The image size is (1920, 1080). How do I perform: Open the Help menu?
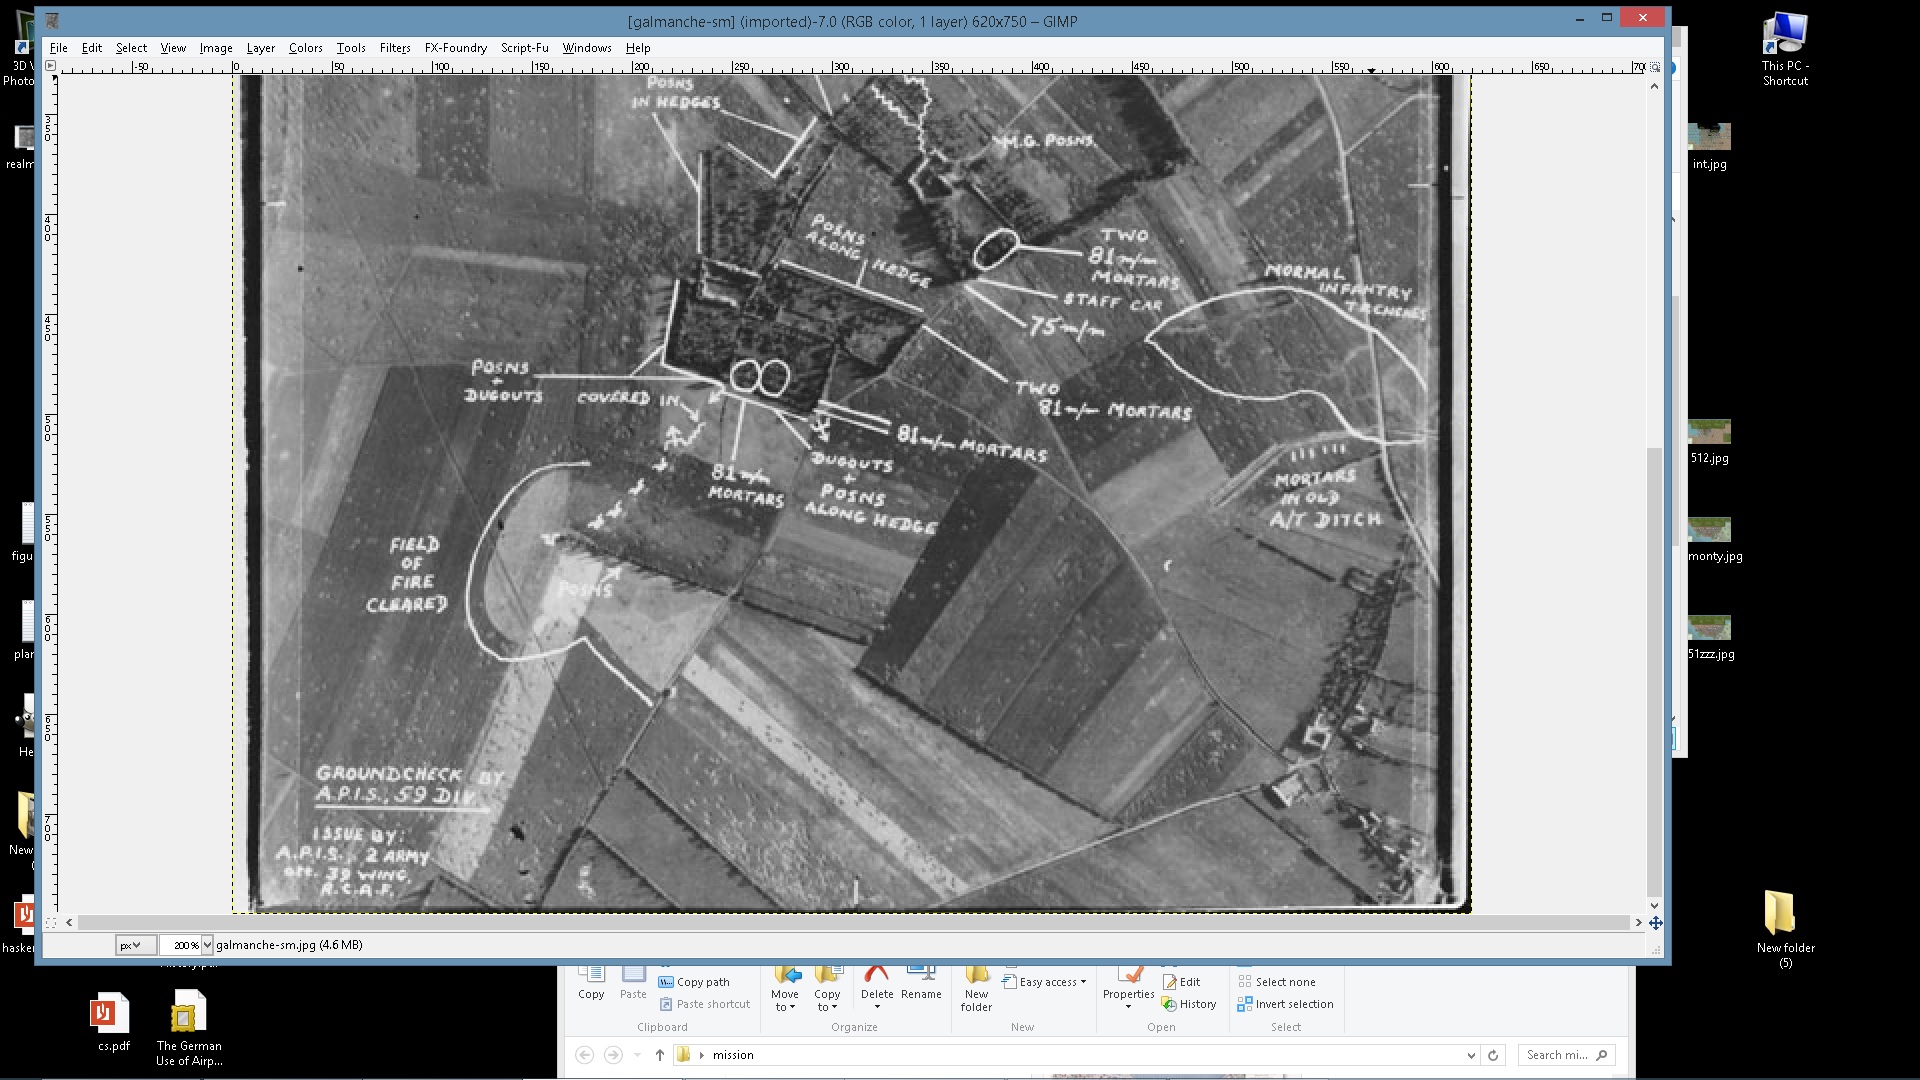click(x=638, y=48)
